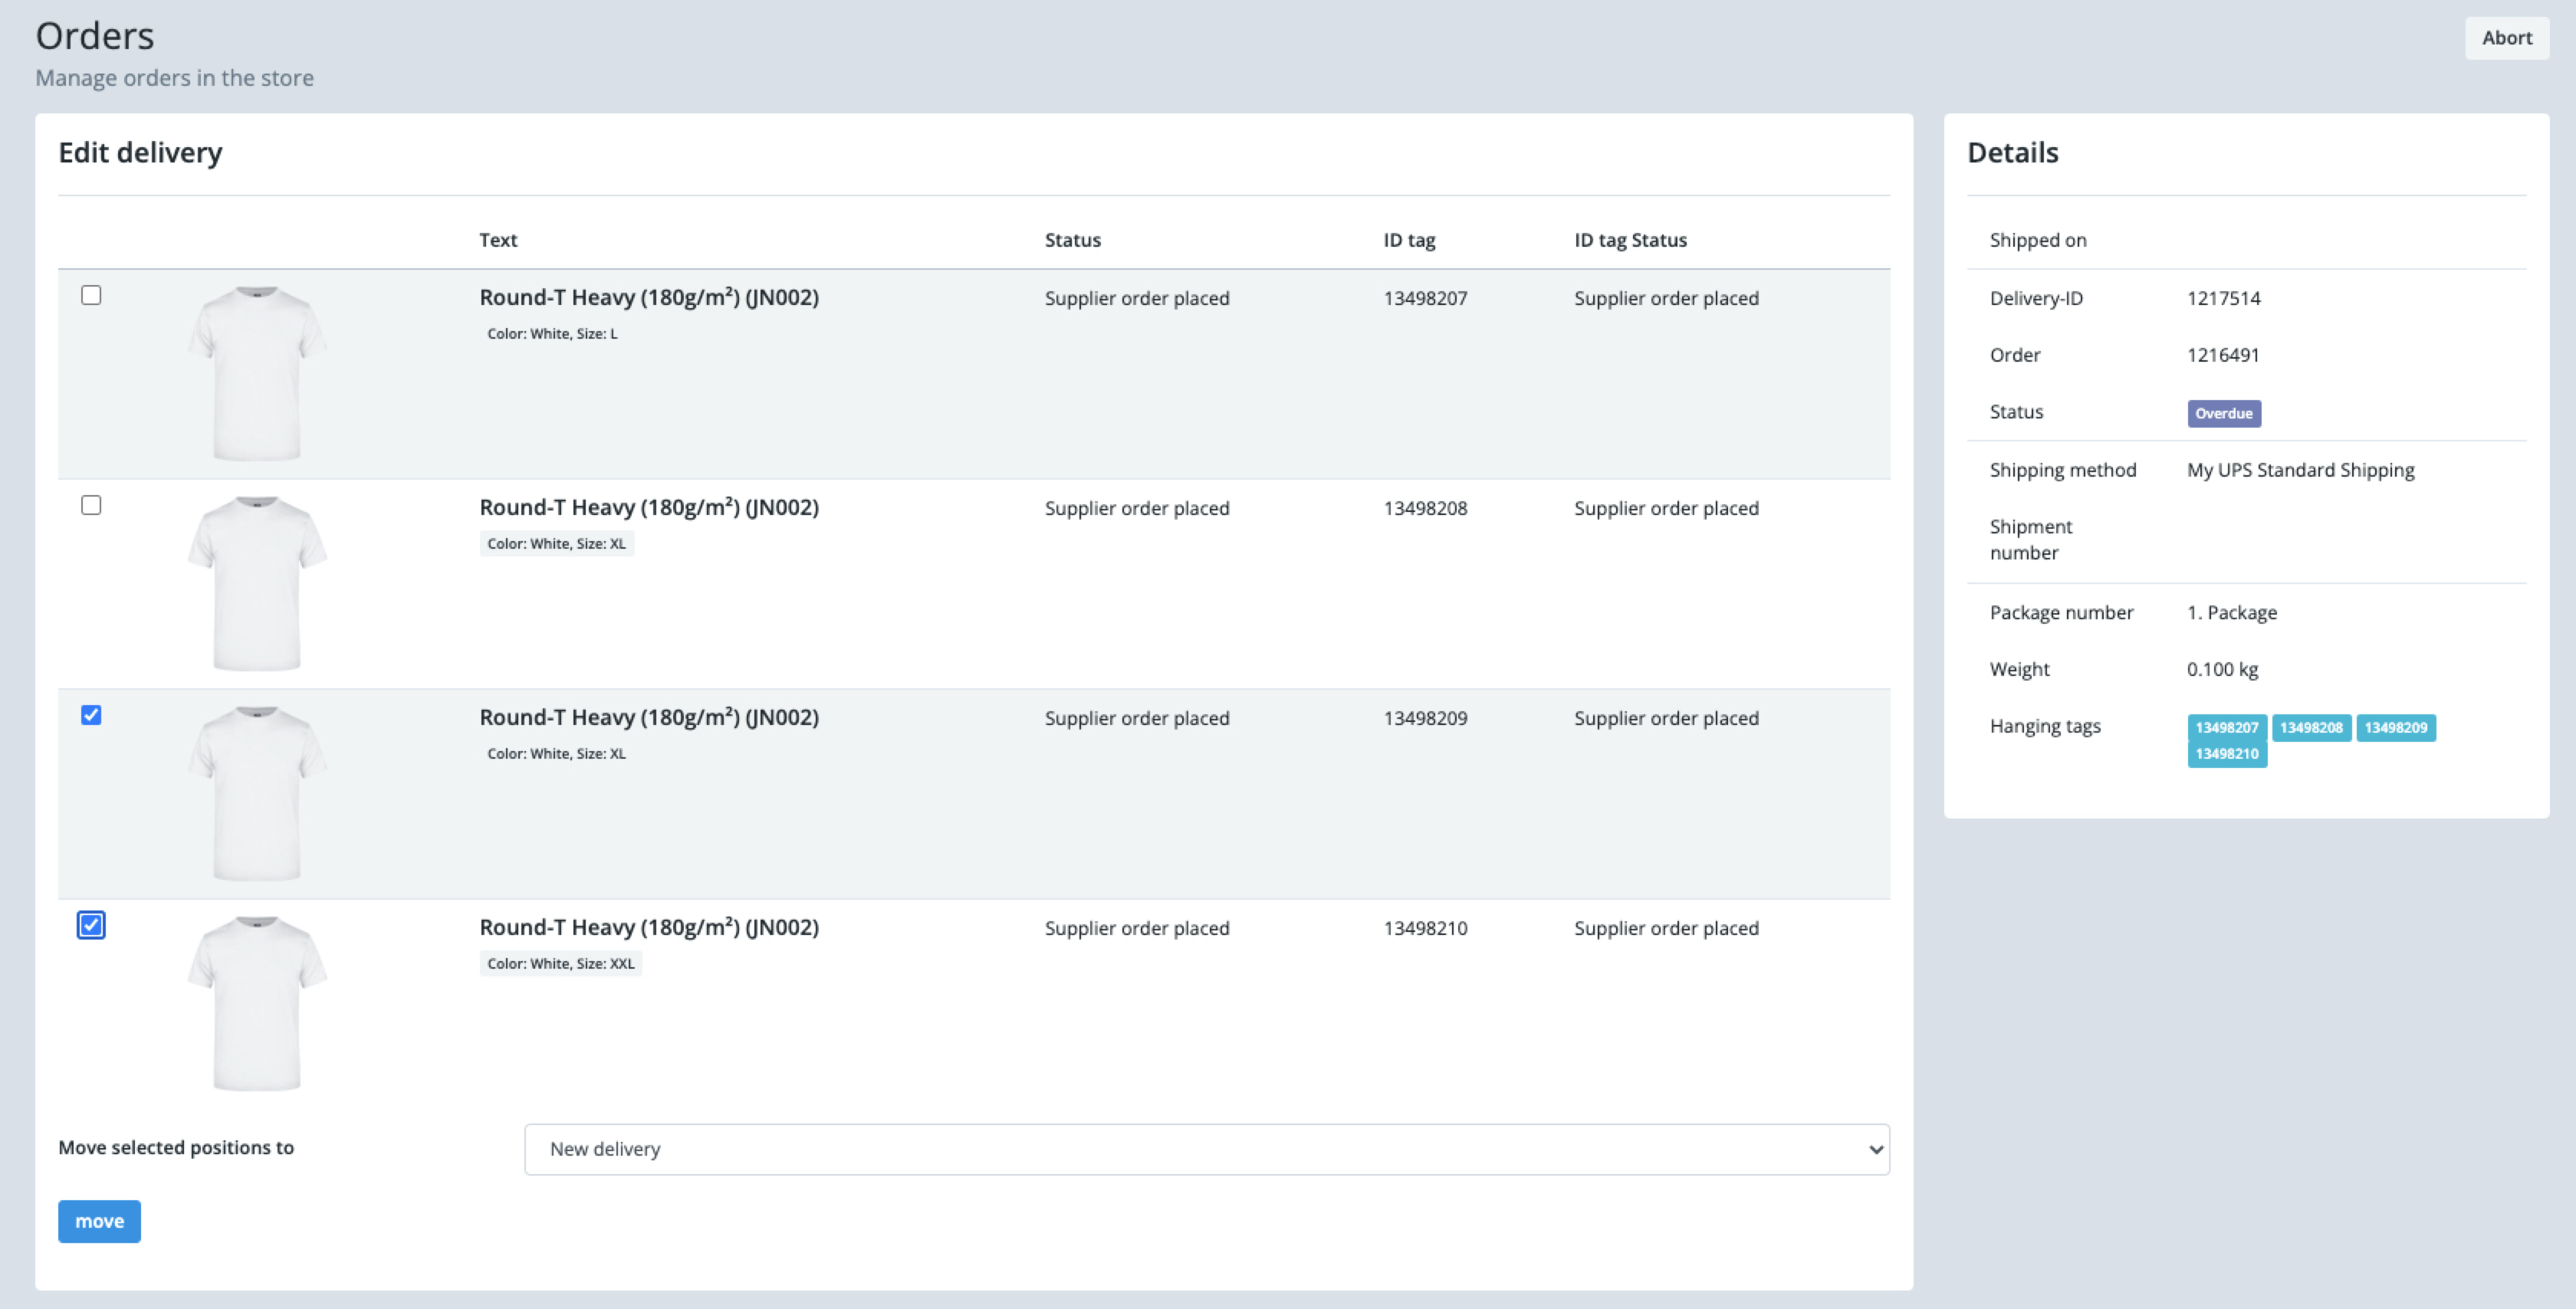Click product title in row 13498210
Image resolution: width=2576 pixels, height=1309 pixels.
[x=649, y=927]
